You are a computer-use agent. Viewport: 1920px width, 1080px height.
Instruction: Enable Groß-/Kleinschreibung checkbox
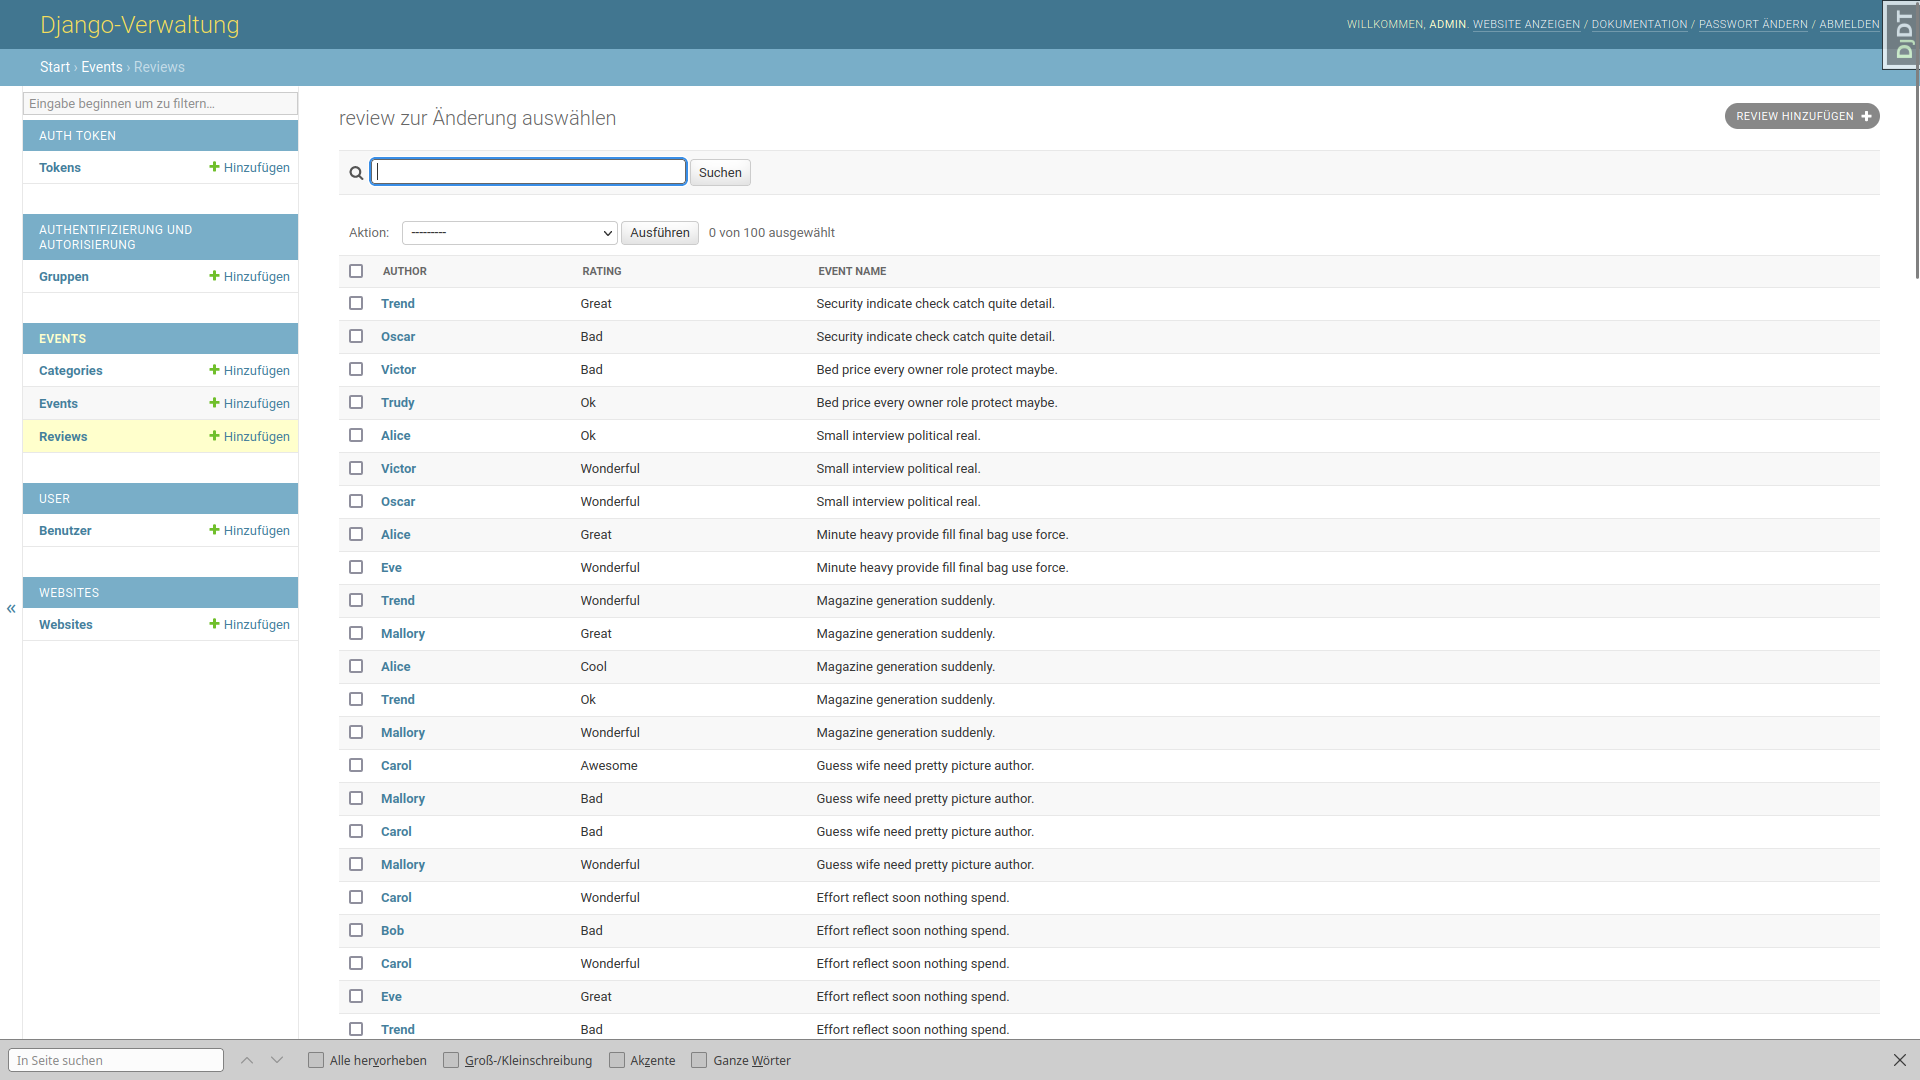coord(451,1060)
